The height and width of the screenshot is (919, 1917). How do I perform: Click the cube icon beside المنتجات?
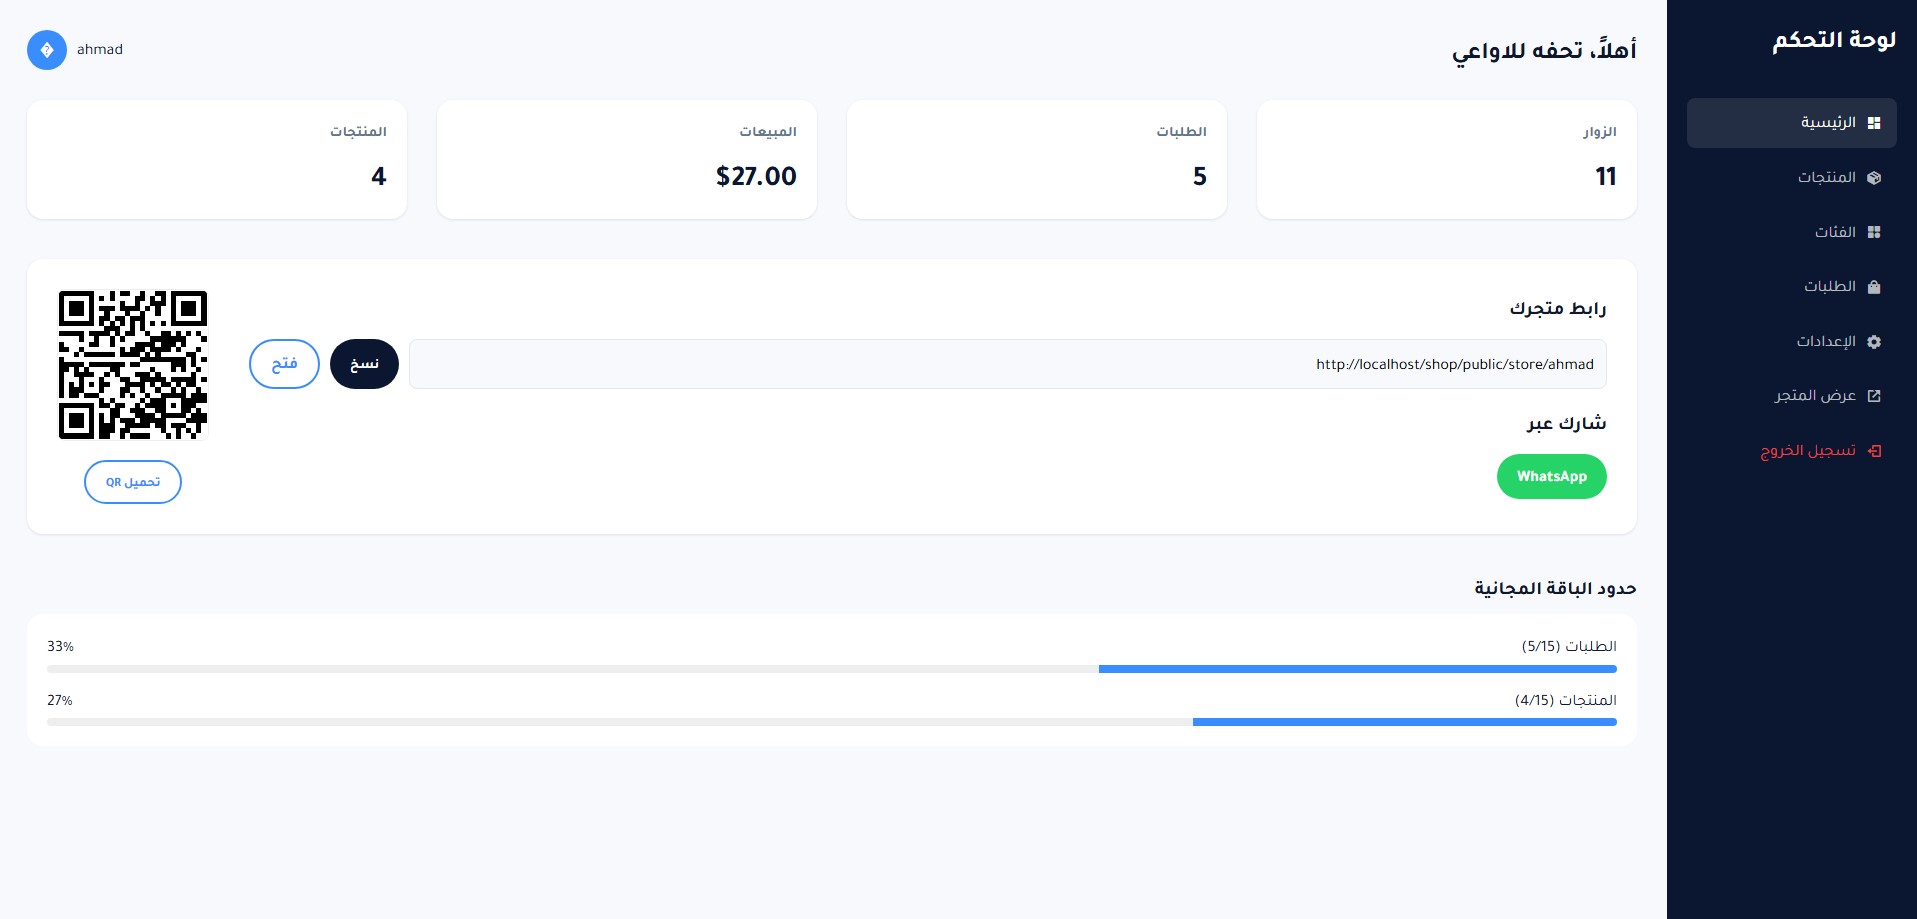click(x=1874, y=178)
